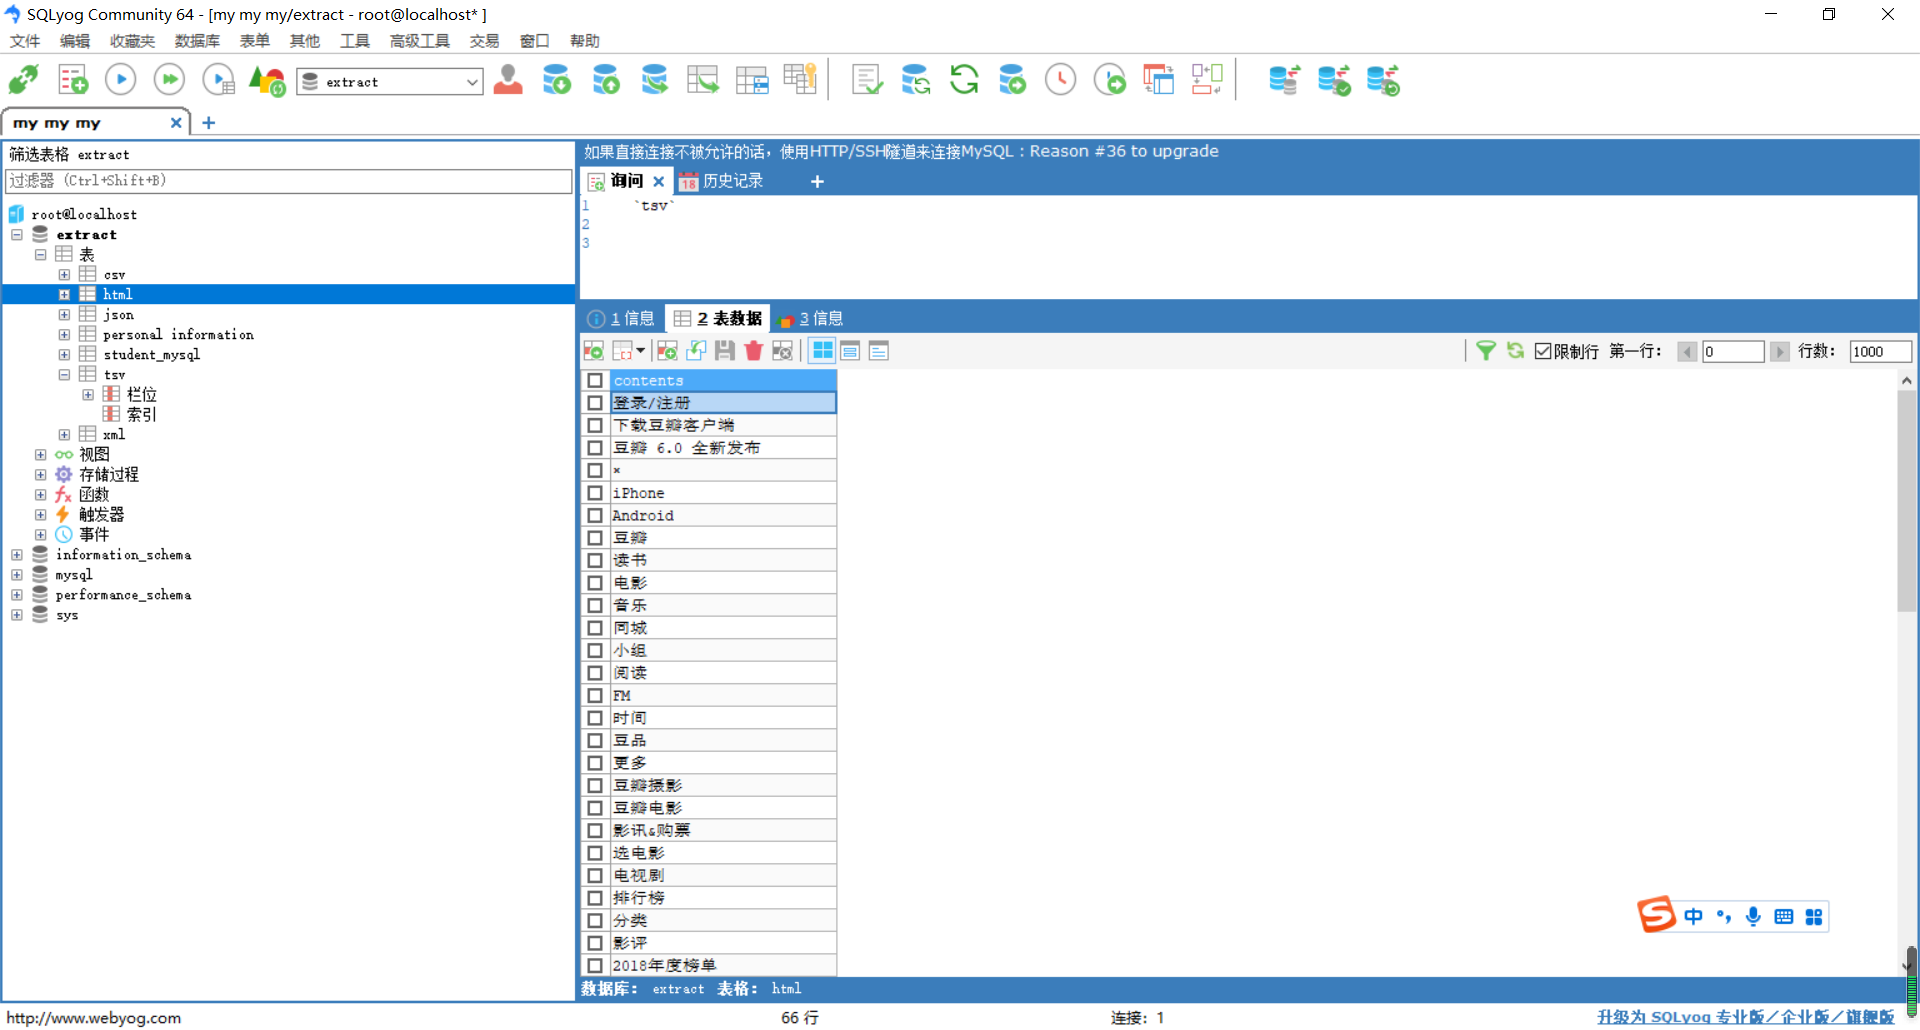Image resolution: width=1920 pixels, height=1030 pixels.
Task: Toggle the 限制行 checkbox
Action: [1543, 351]
